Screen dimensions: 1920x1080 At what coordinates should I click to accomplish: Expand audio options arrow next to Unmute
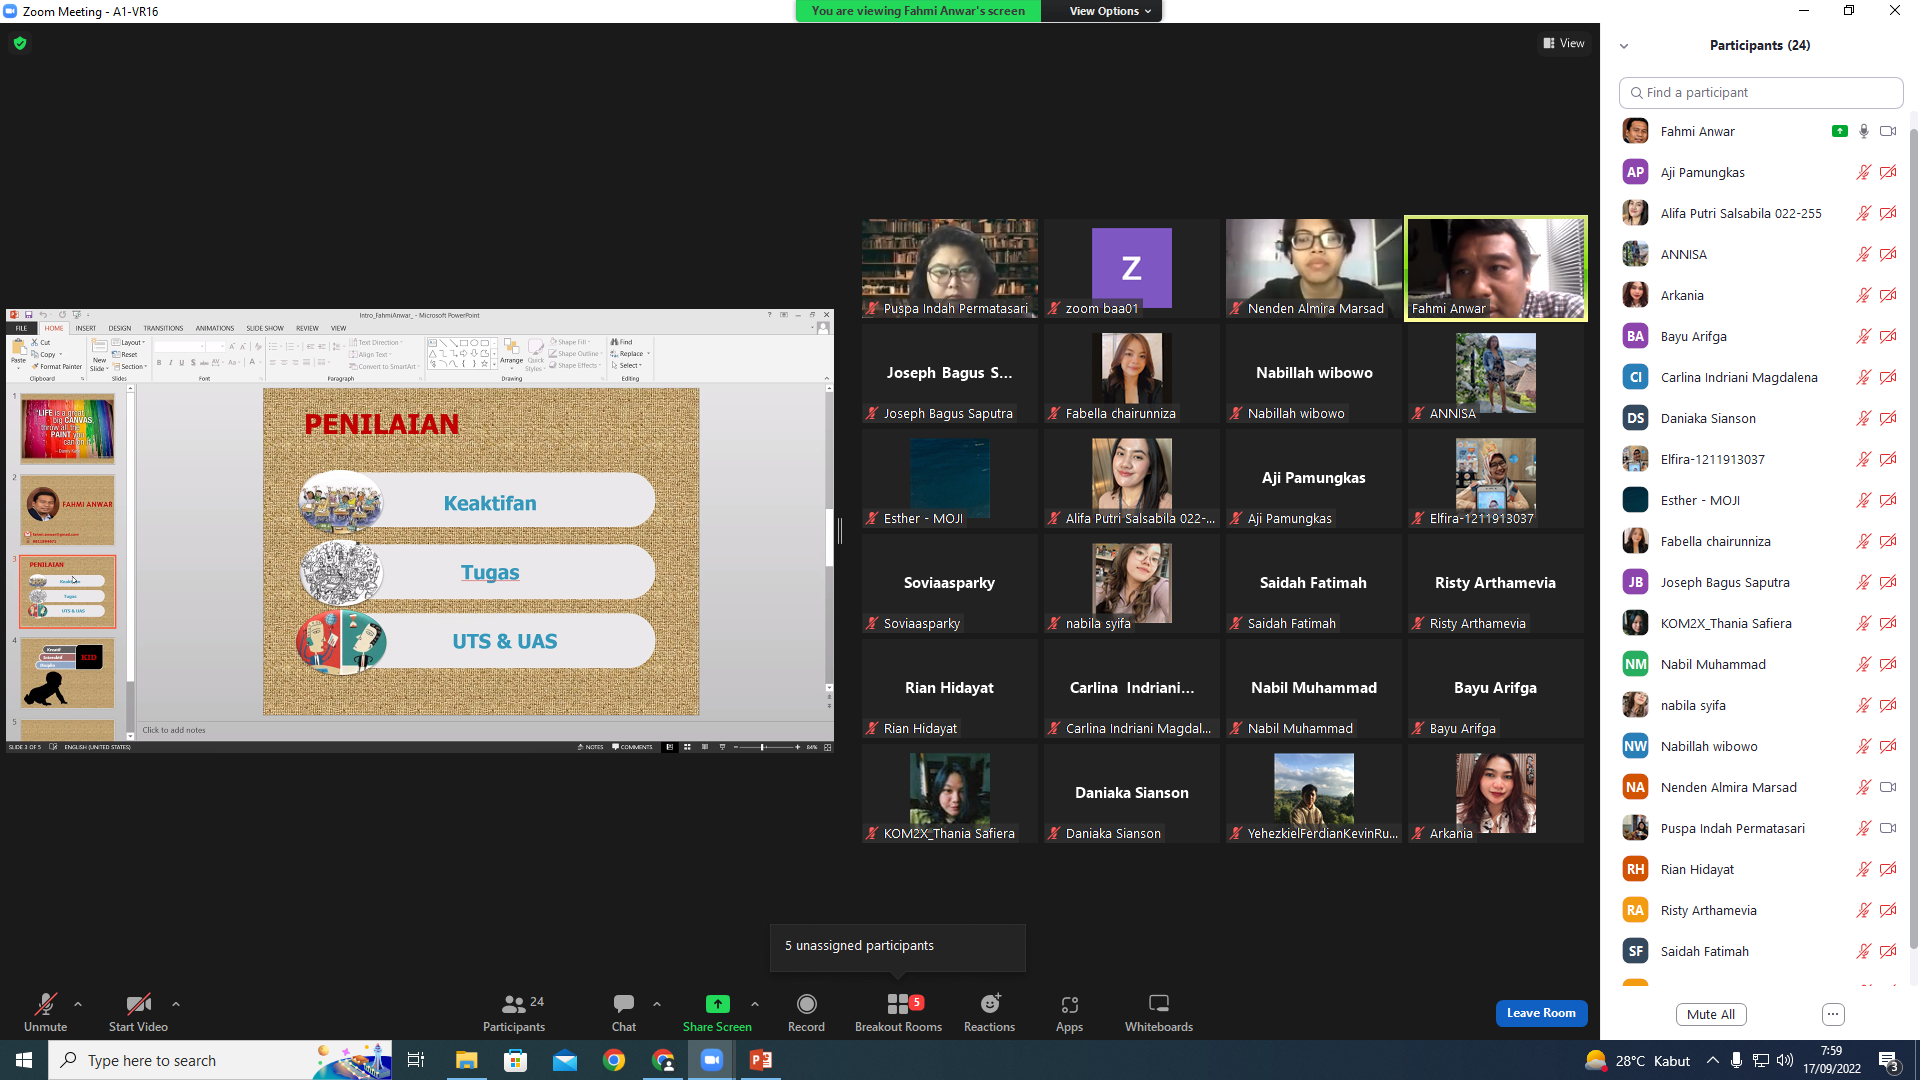[78, 1004]
